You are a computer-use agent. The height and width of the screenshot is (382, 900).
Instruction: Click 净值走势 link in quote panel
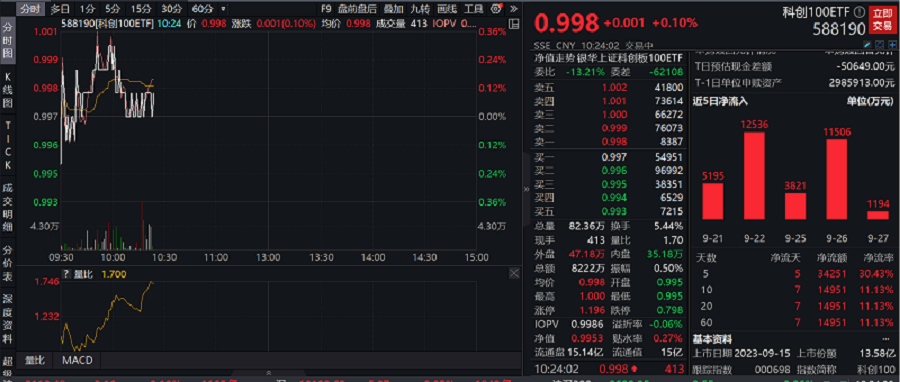click(x=554, y=58)
